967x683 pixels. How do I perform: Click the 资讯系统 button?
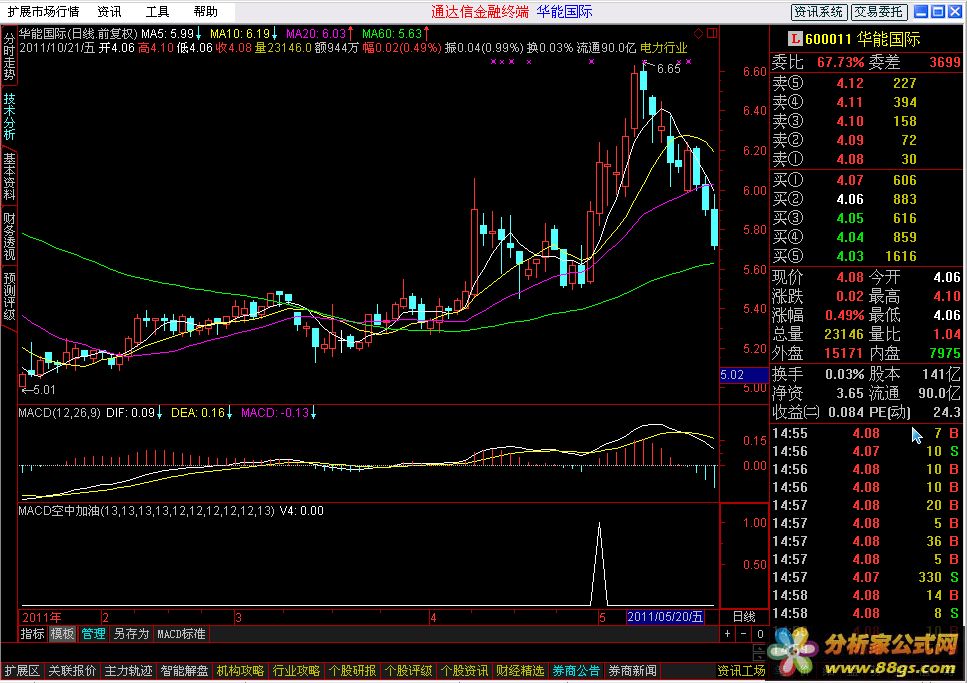click(819, 12)
